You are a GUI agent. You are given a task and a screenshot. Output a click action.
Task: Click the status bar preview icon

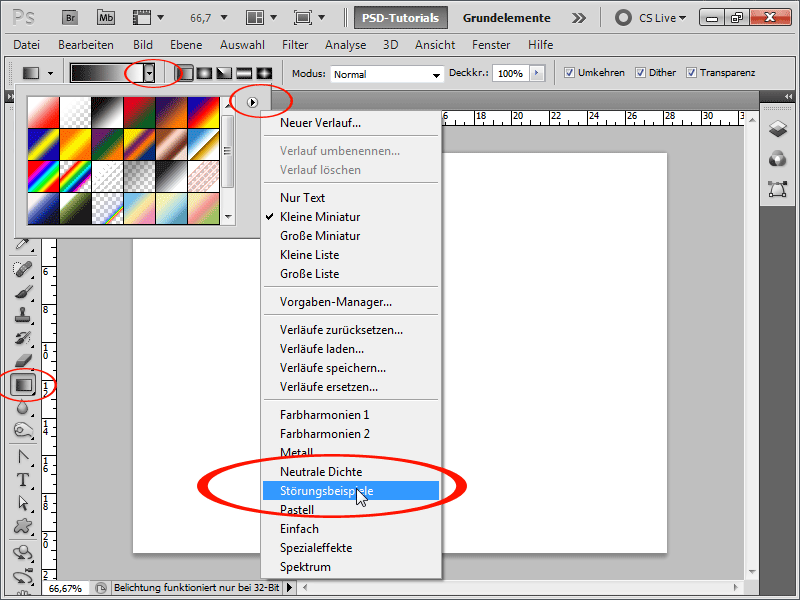101,588
